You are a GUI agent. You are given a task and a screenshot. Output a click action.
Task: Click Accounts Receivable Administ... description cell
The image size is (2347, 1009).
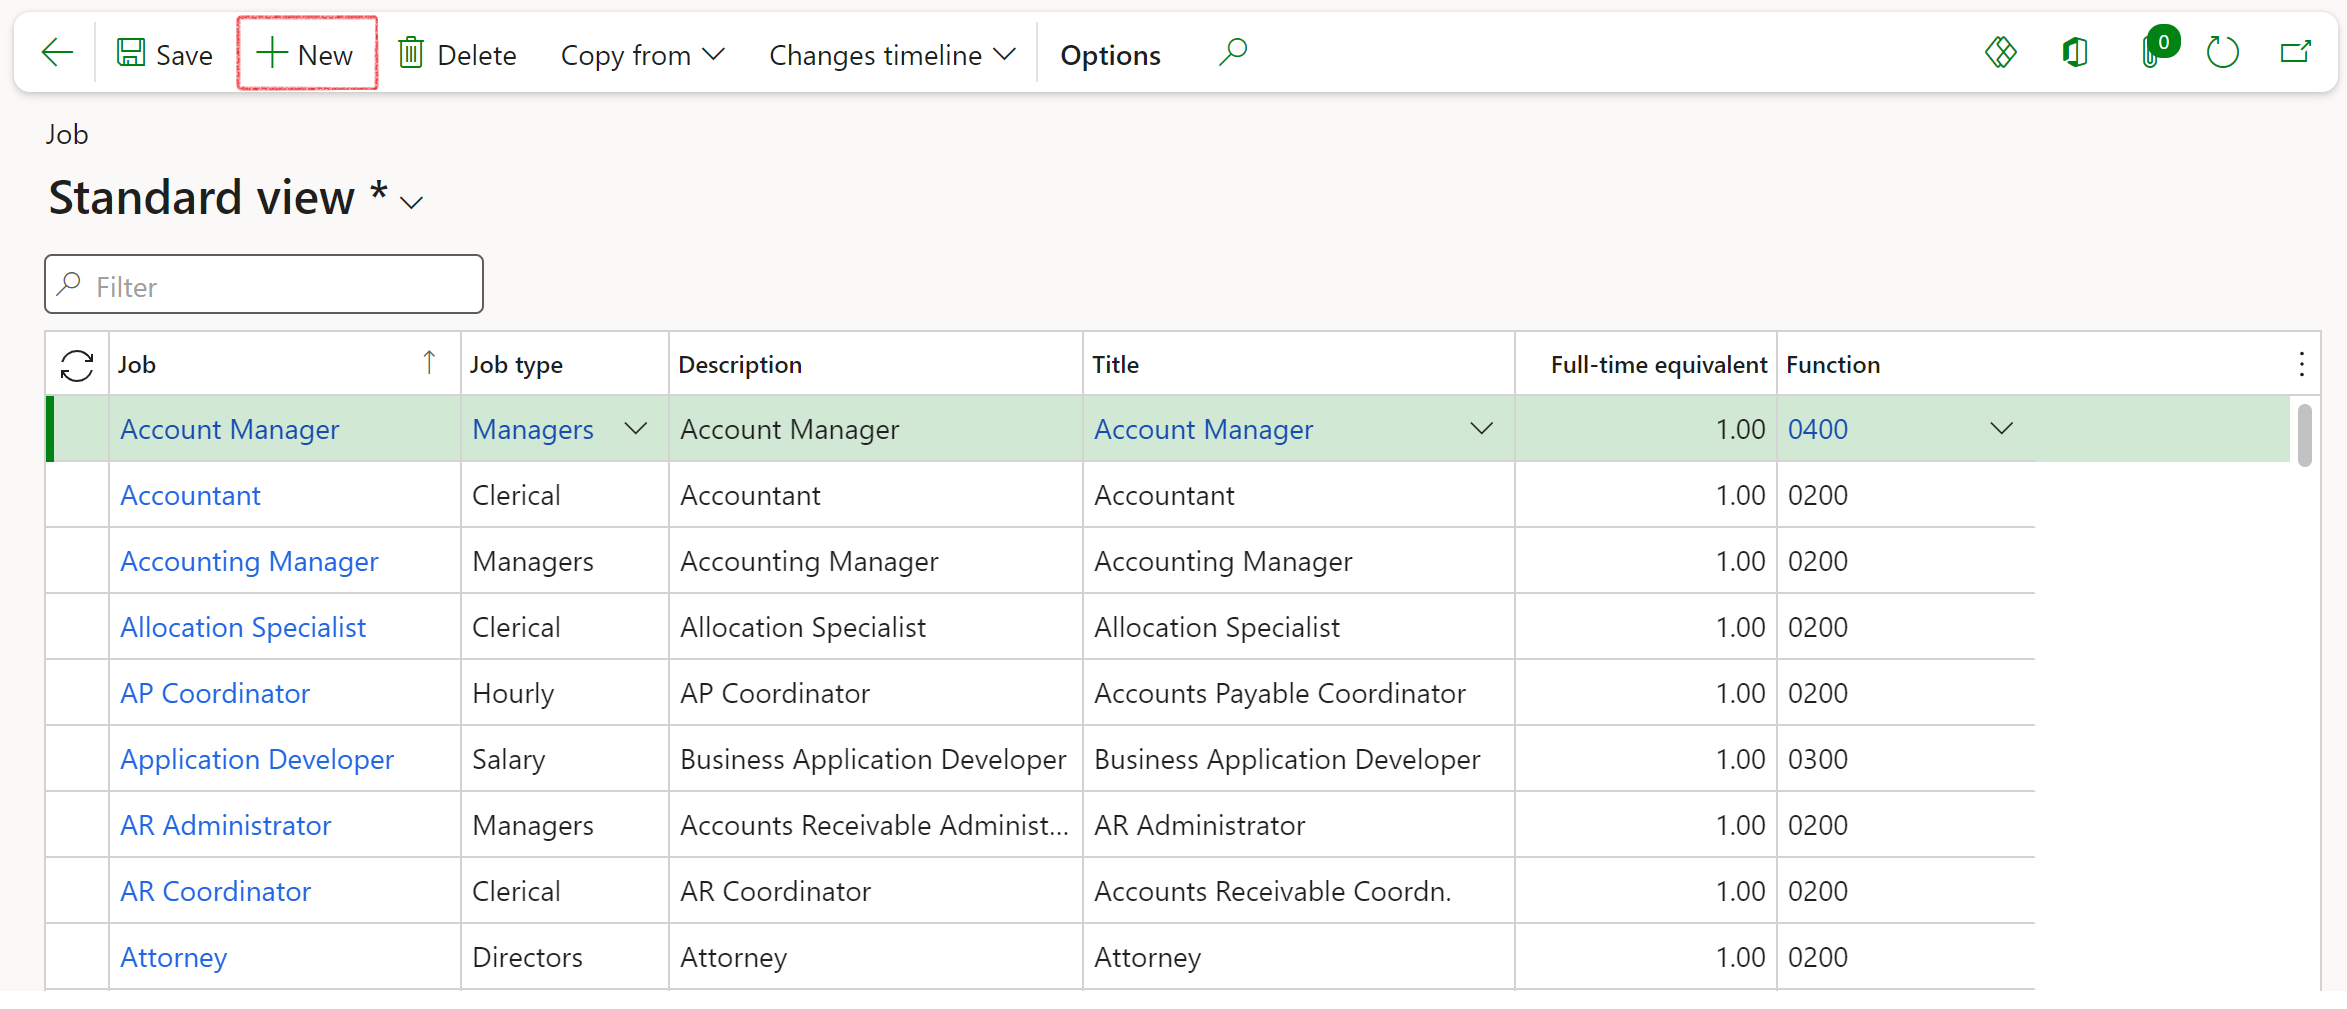coord(875,825)
